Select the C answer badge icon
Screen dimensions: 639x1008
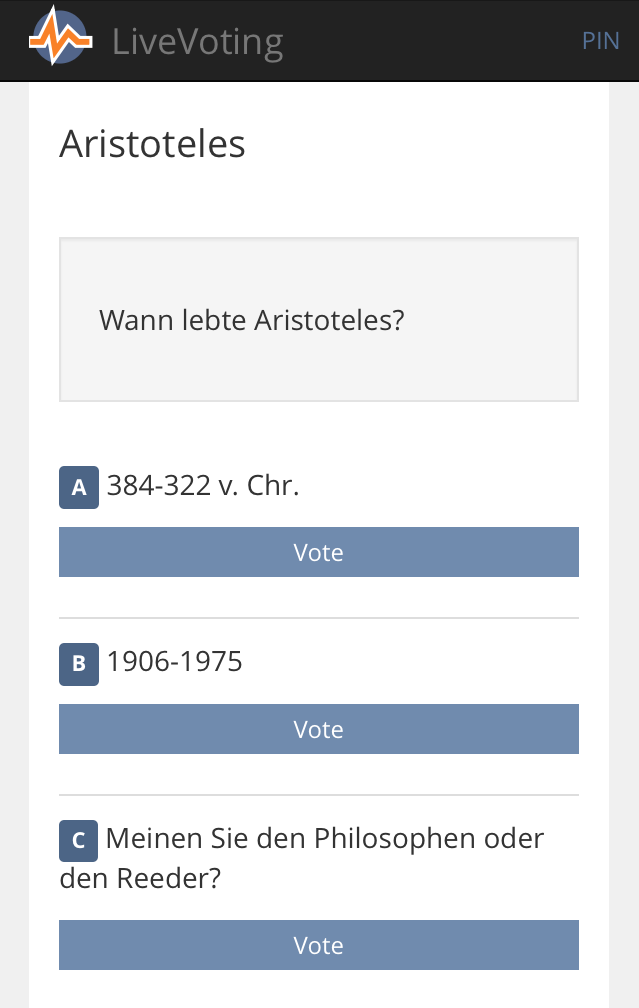tap(79, 841)
